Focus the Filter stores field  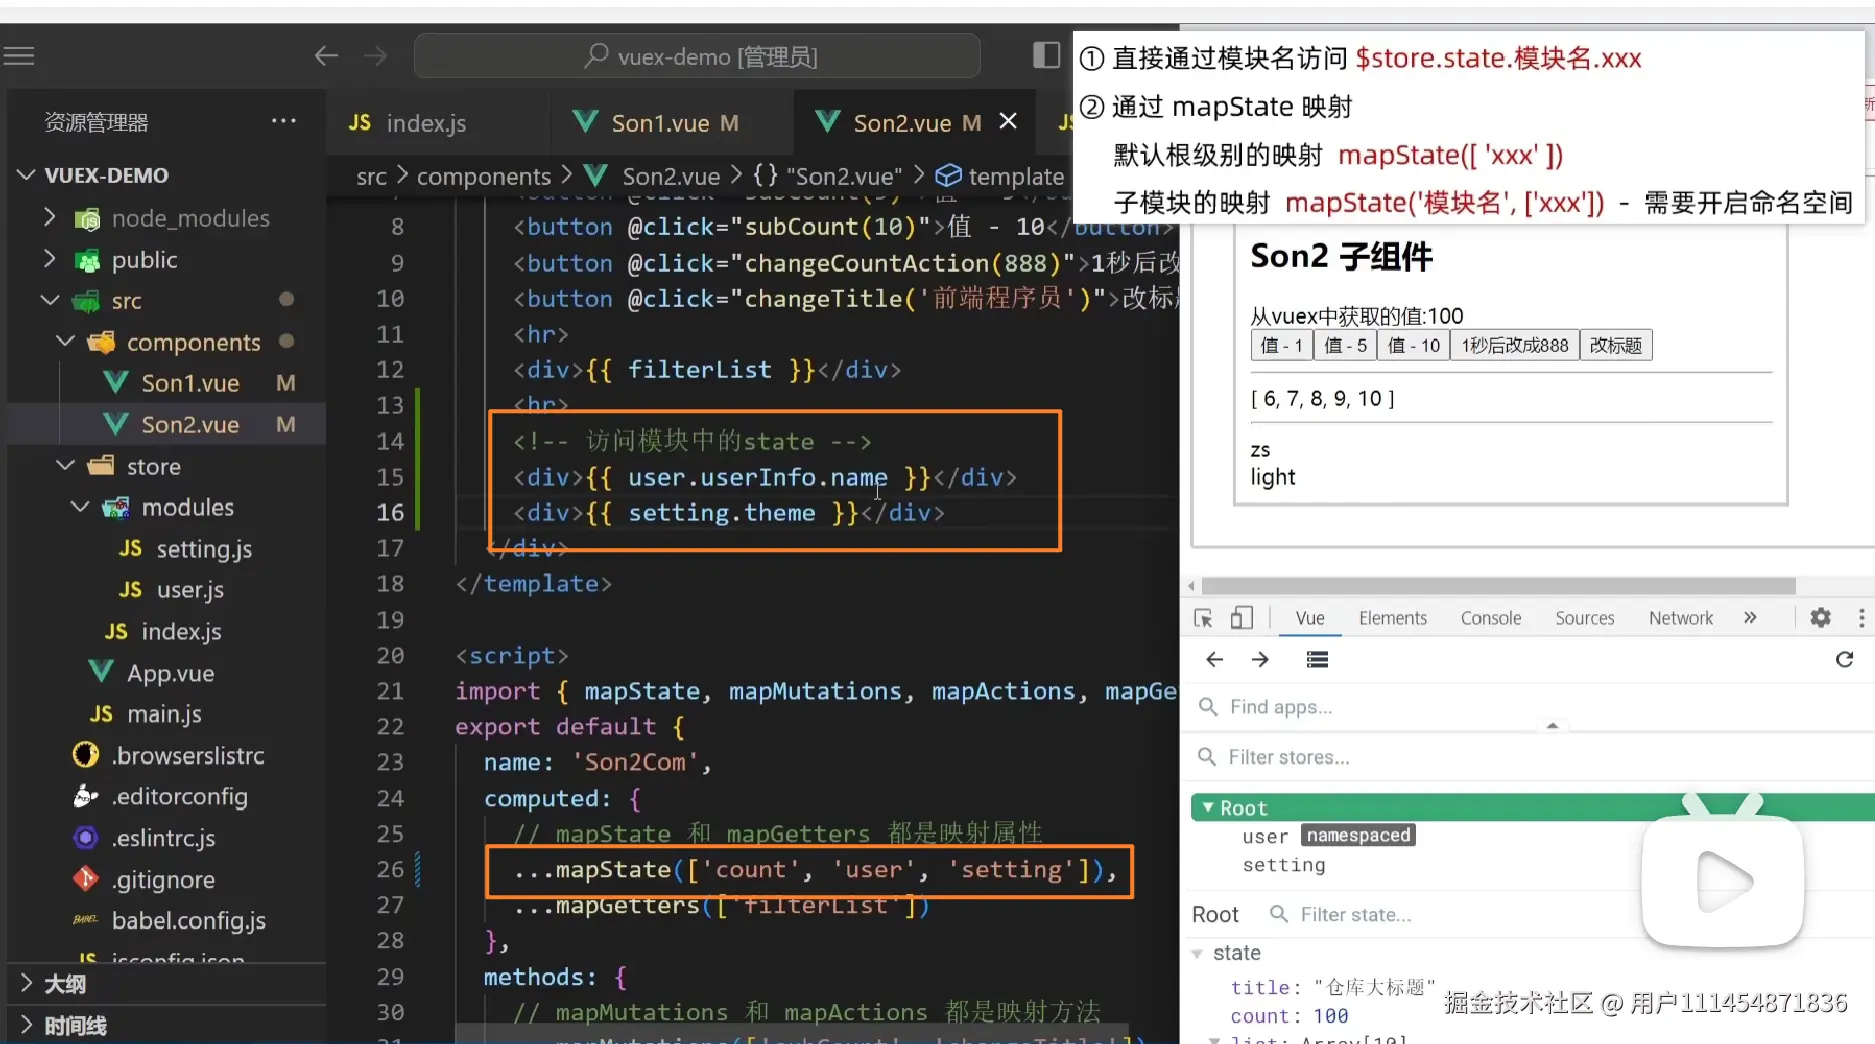point(1530,757)
